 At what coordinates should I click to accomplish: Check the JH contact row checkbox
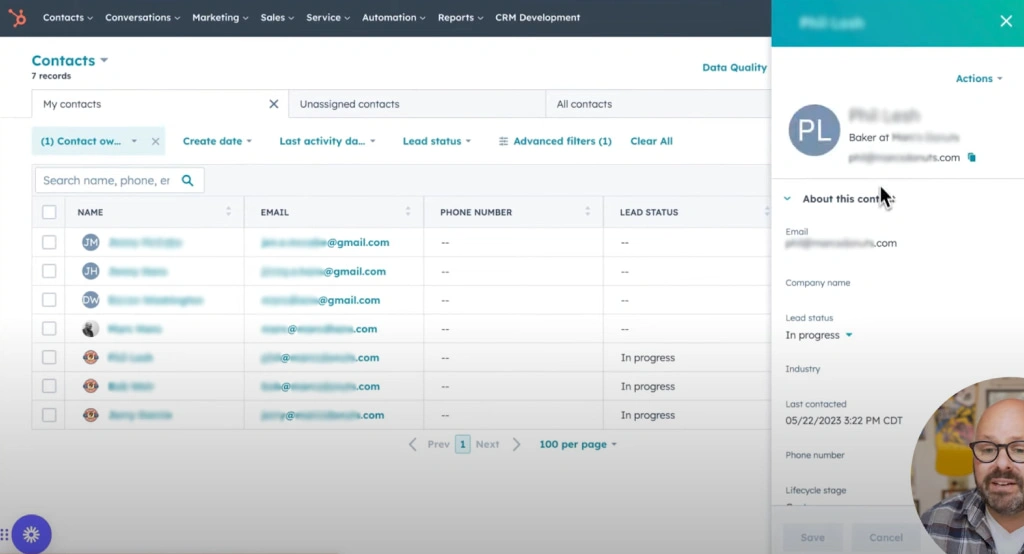tap(49, 271)
